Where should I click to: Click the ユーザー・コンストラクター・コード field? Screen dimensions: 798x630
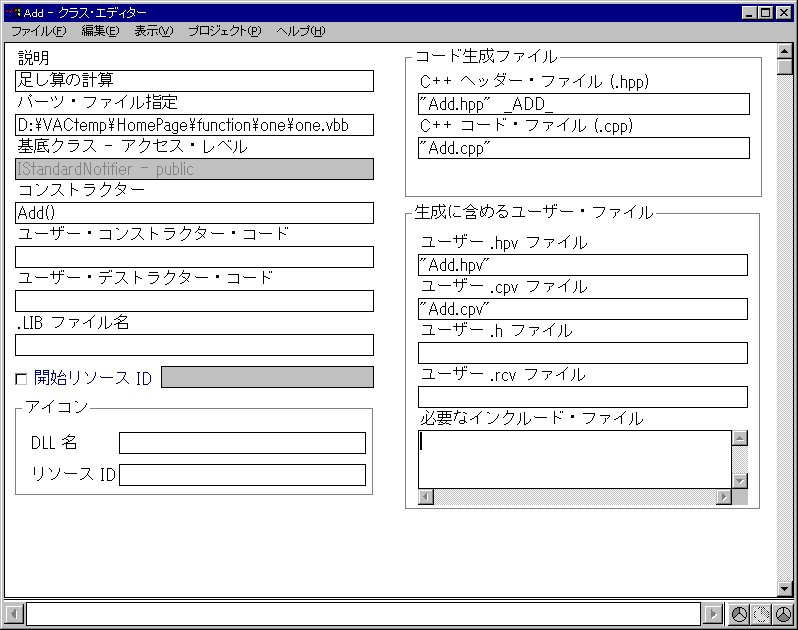(194, 257)
